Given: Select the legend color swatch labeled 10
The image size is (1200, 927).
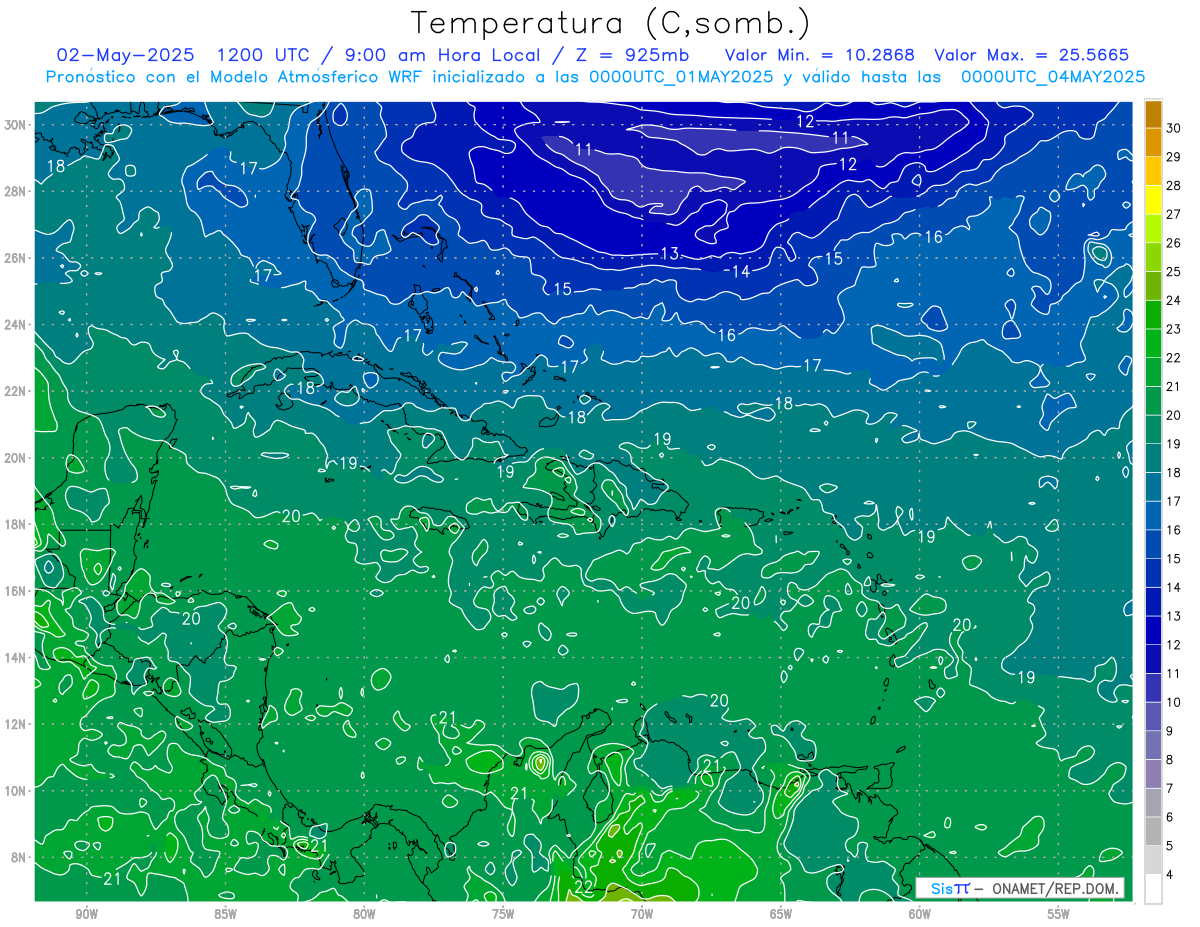Looking at the screenshot, I should pos(1153,689).
